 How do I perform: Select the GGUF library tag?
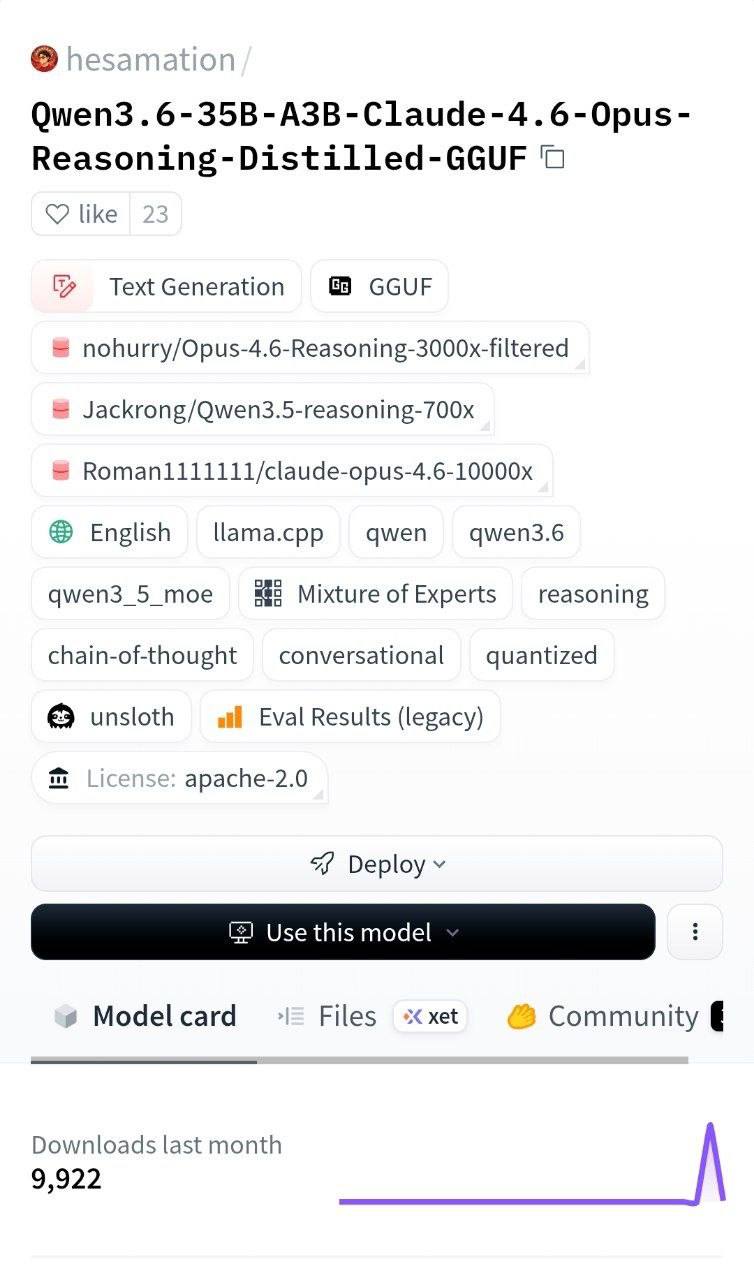pos(379,287)
